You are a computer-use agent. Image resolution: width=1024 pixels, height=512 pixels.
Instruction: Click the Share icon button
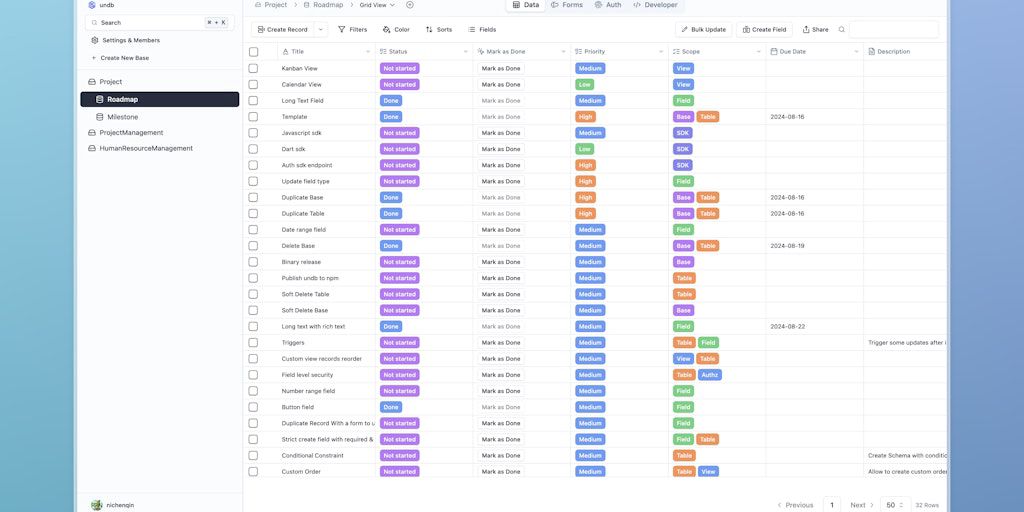pyautogui.click(x=815, y=30)
